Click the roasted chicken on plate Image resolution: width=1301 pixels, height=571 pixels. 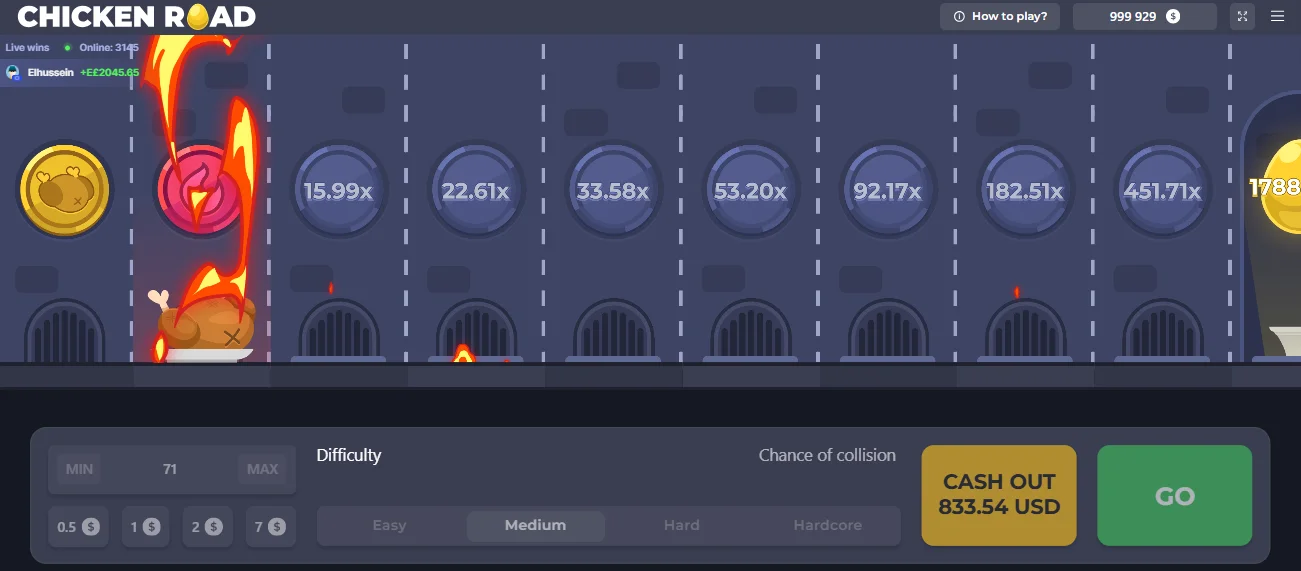coord(205,325)
